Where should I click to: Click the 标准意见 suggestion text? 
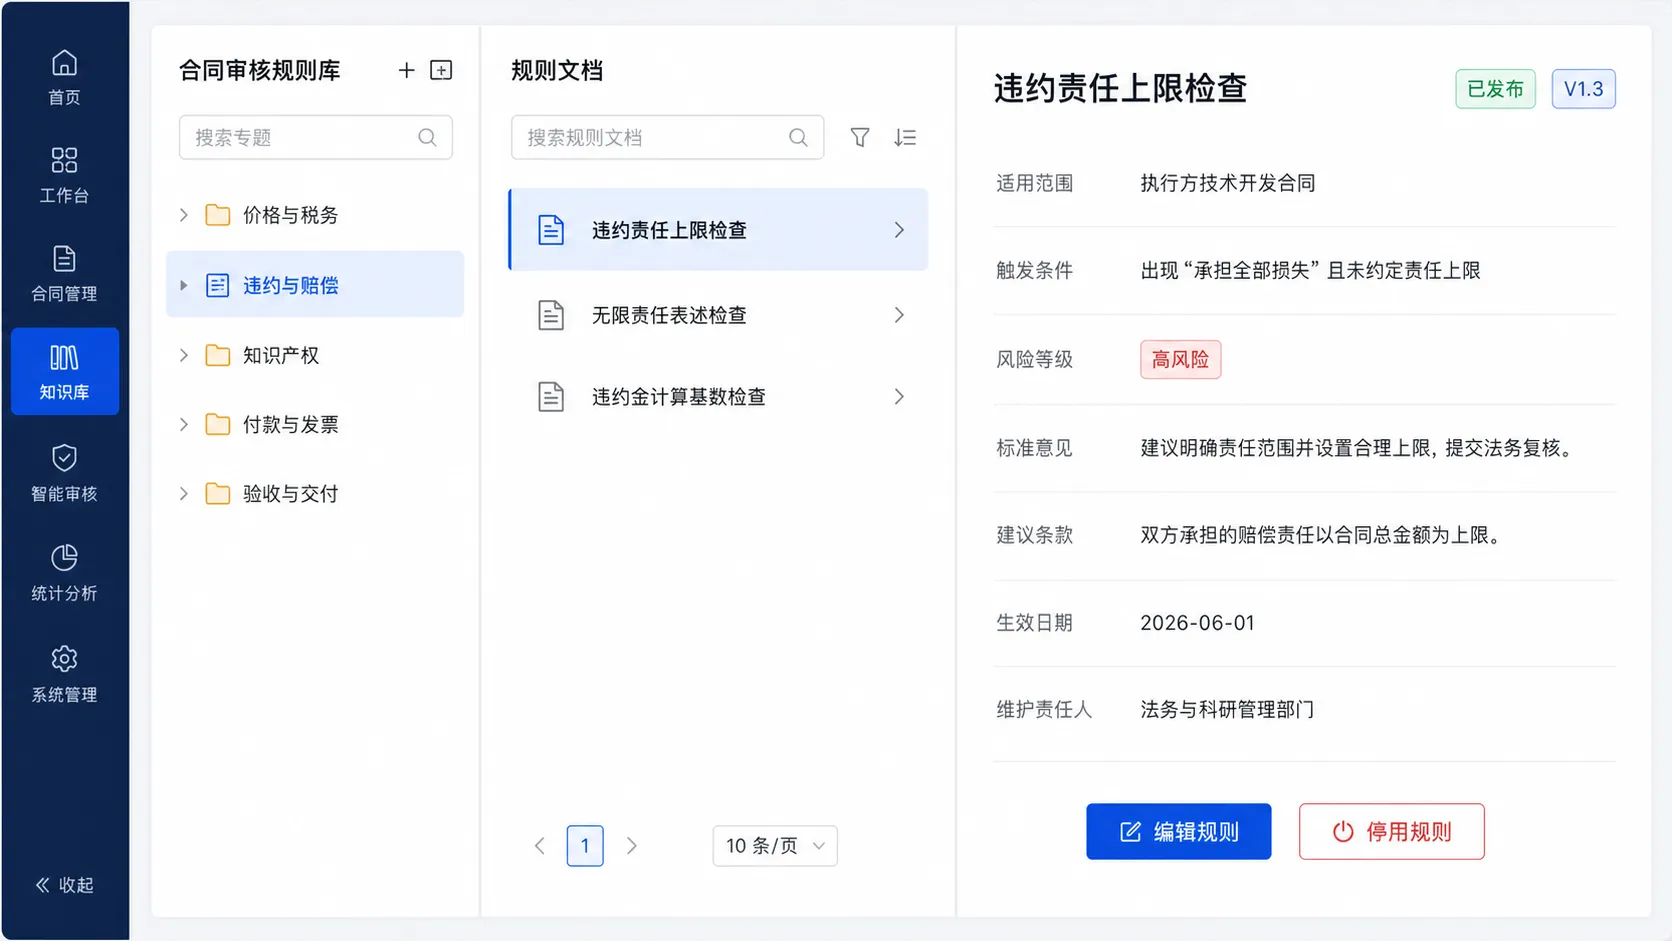(x=1358, y=448)
